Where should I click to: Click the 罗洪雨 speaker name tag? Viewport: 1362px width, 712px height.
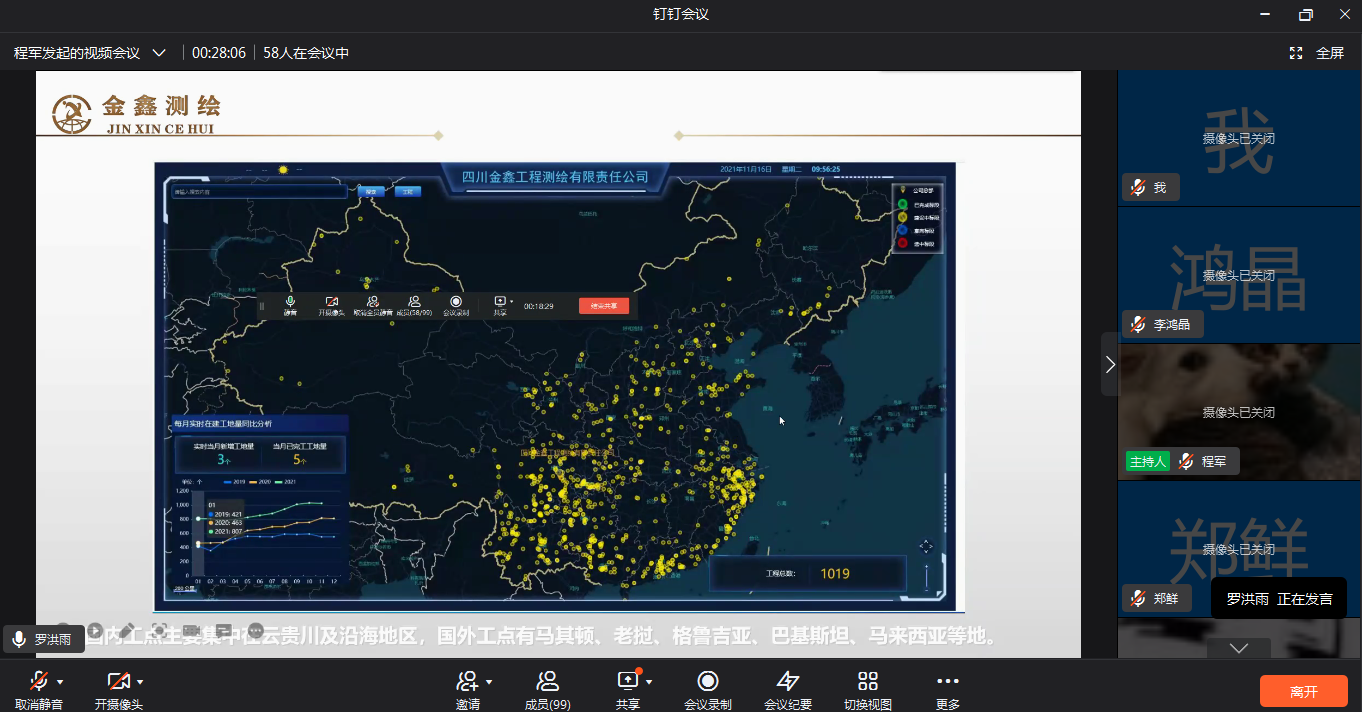coord(43,640)
